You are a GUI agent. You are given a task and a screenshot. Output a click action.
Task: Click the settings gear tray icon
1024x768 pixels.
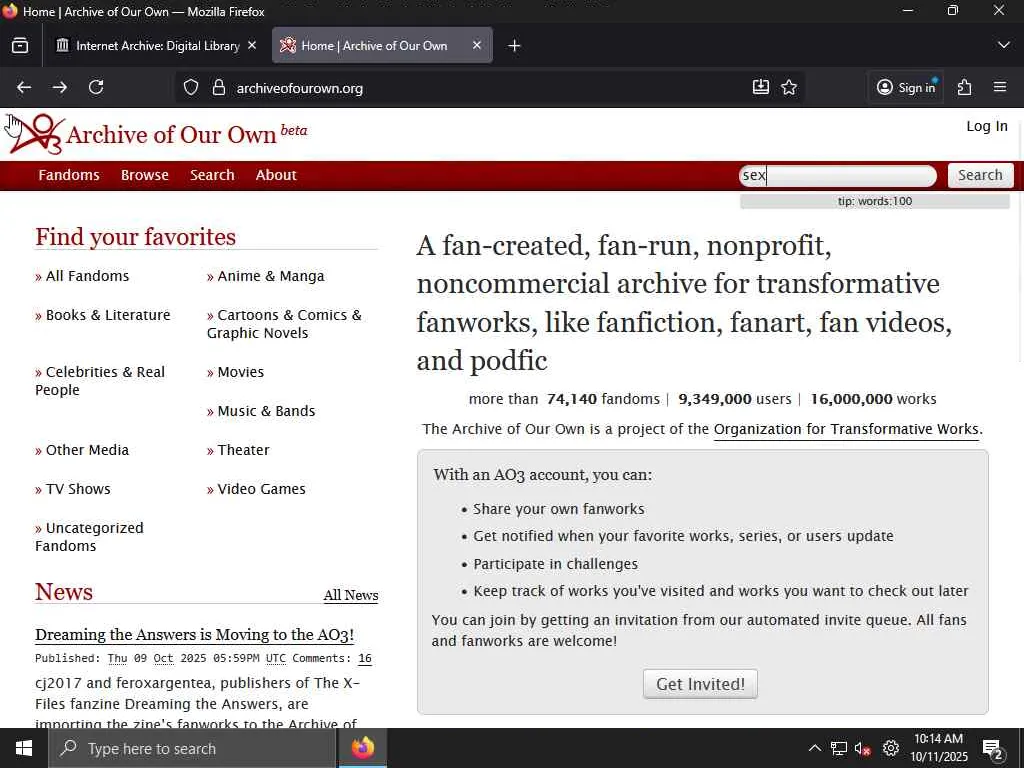(891, 748)
